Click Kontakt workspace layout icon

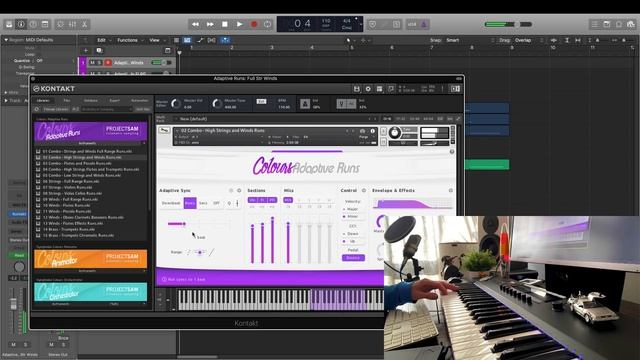pos(380,89)
